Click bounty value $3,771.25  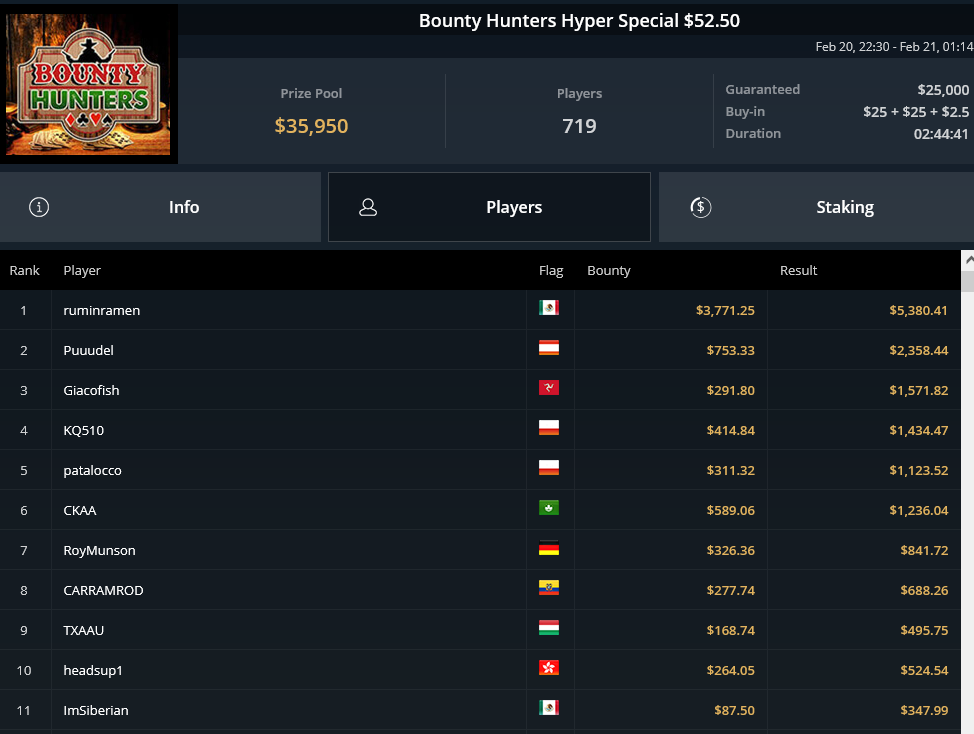[x=725, y=310]
